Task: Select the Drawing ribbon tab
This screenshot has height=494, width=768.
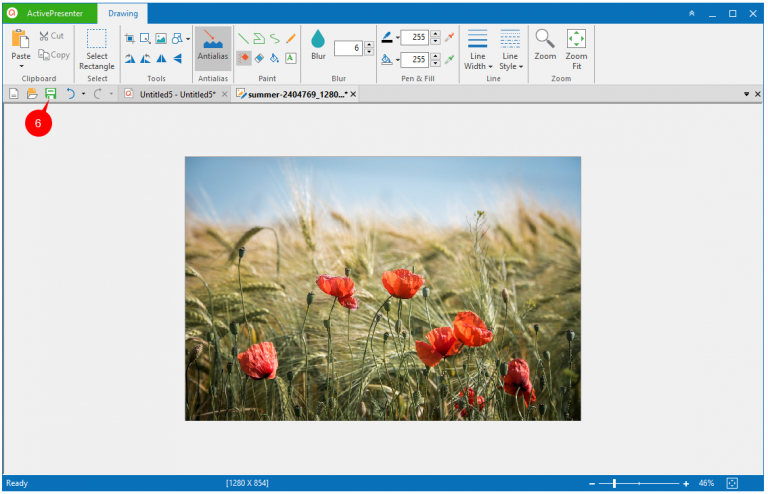Action: [x=123, y=14]
